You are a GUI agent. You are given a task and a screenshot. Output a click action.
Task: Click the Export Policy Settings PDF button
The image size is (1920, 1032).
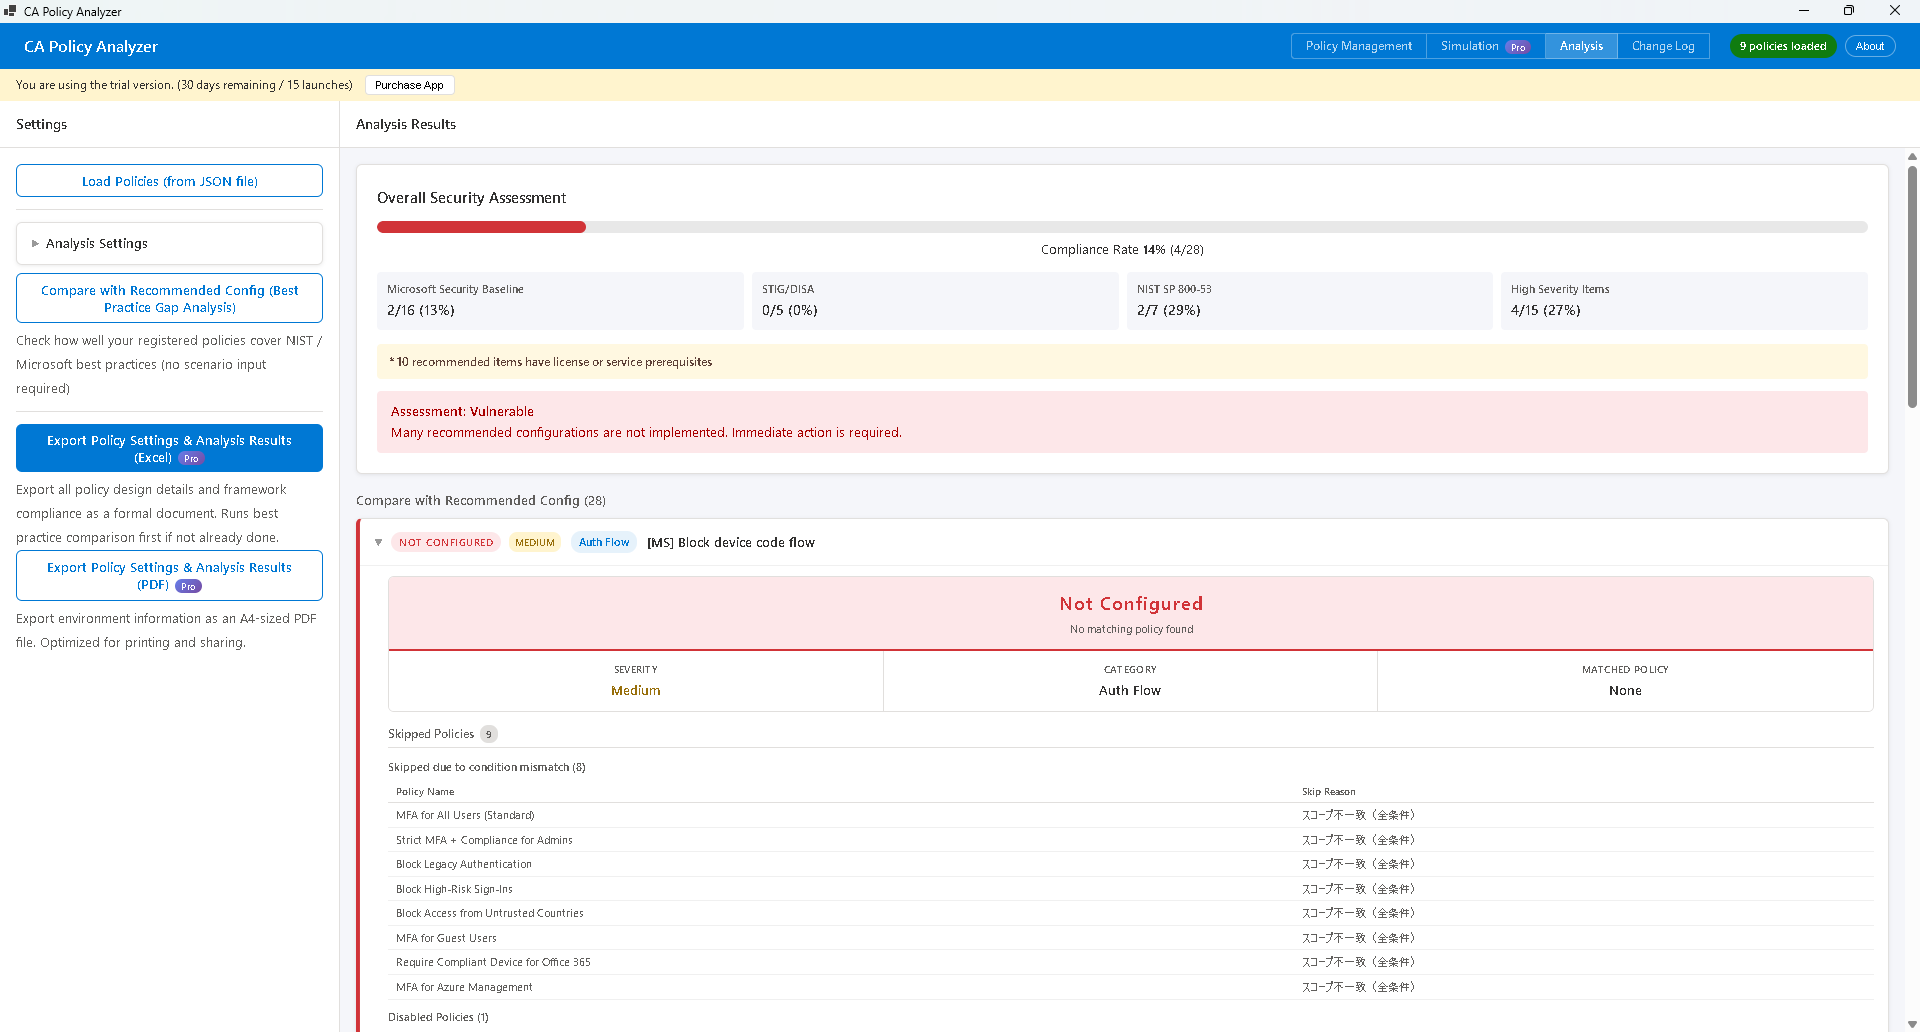pyautogui.click(x=169, y=575)
